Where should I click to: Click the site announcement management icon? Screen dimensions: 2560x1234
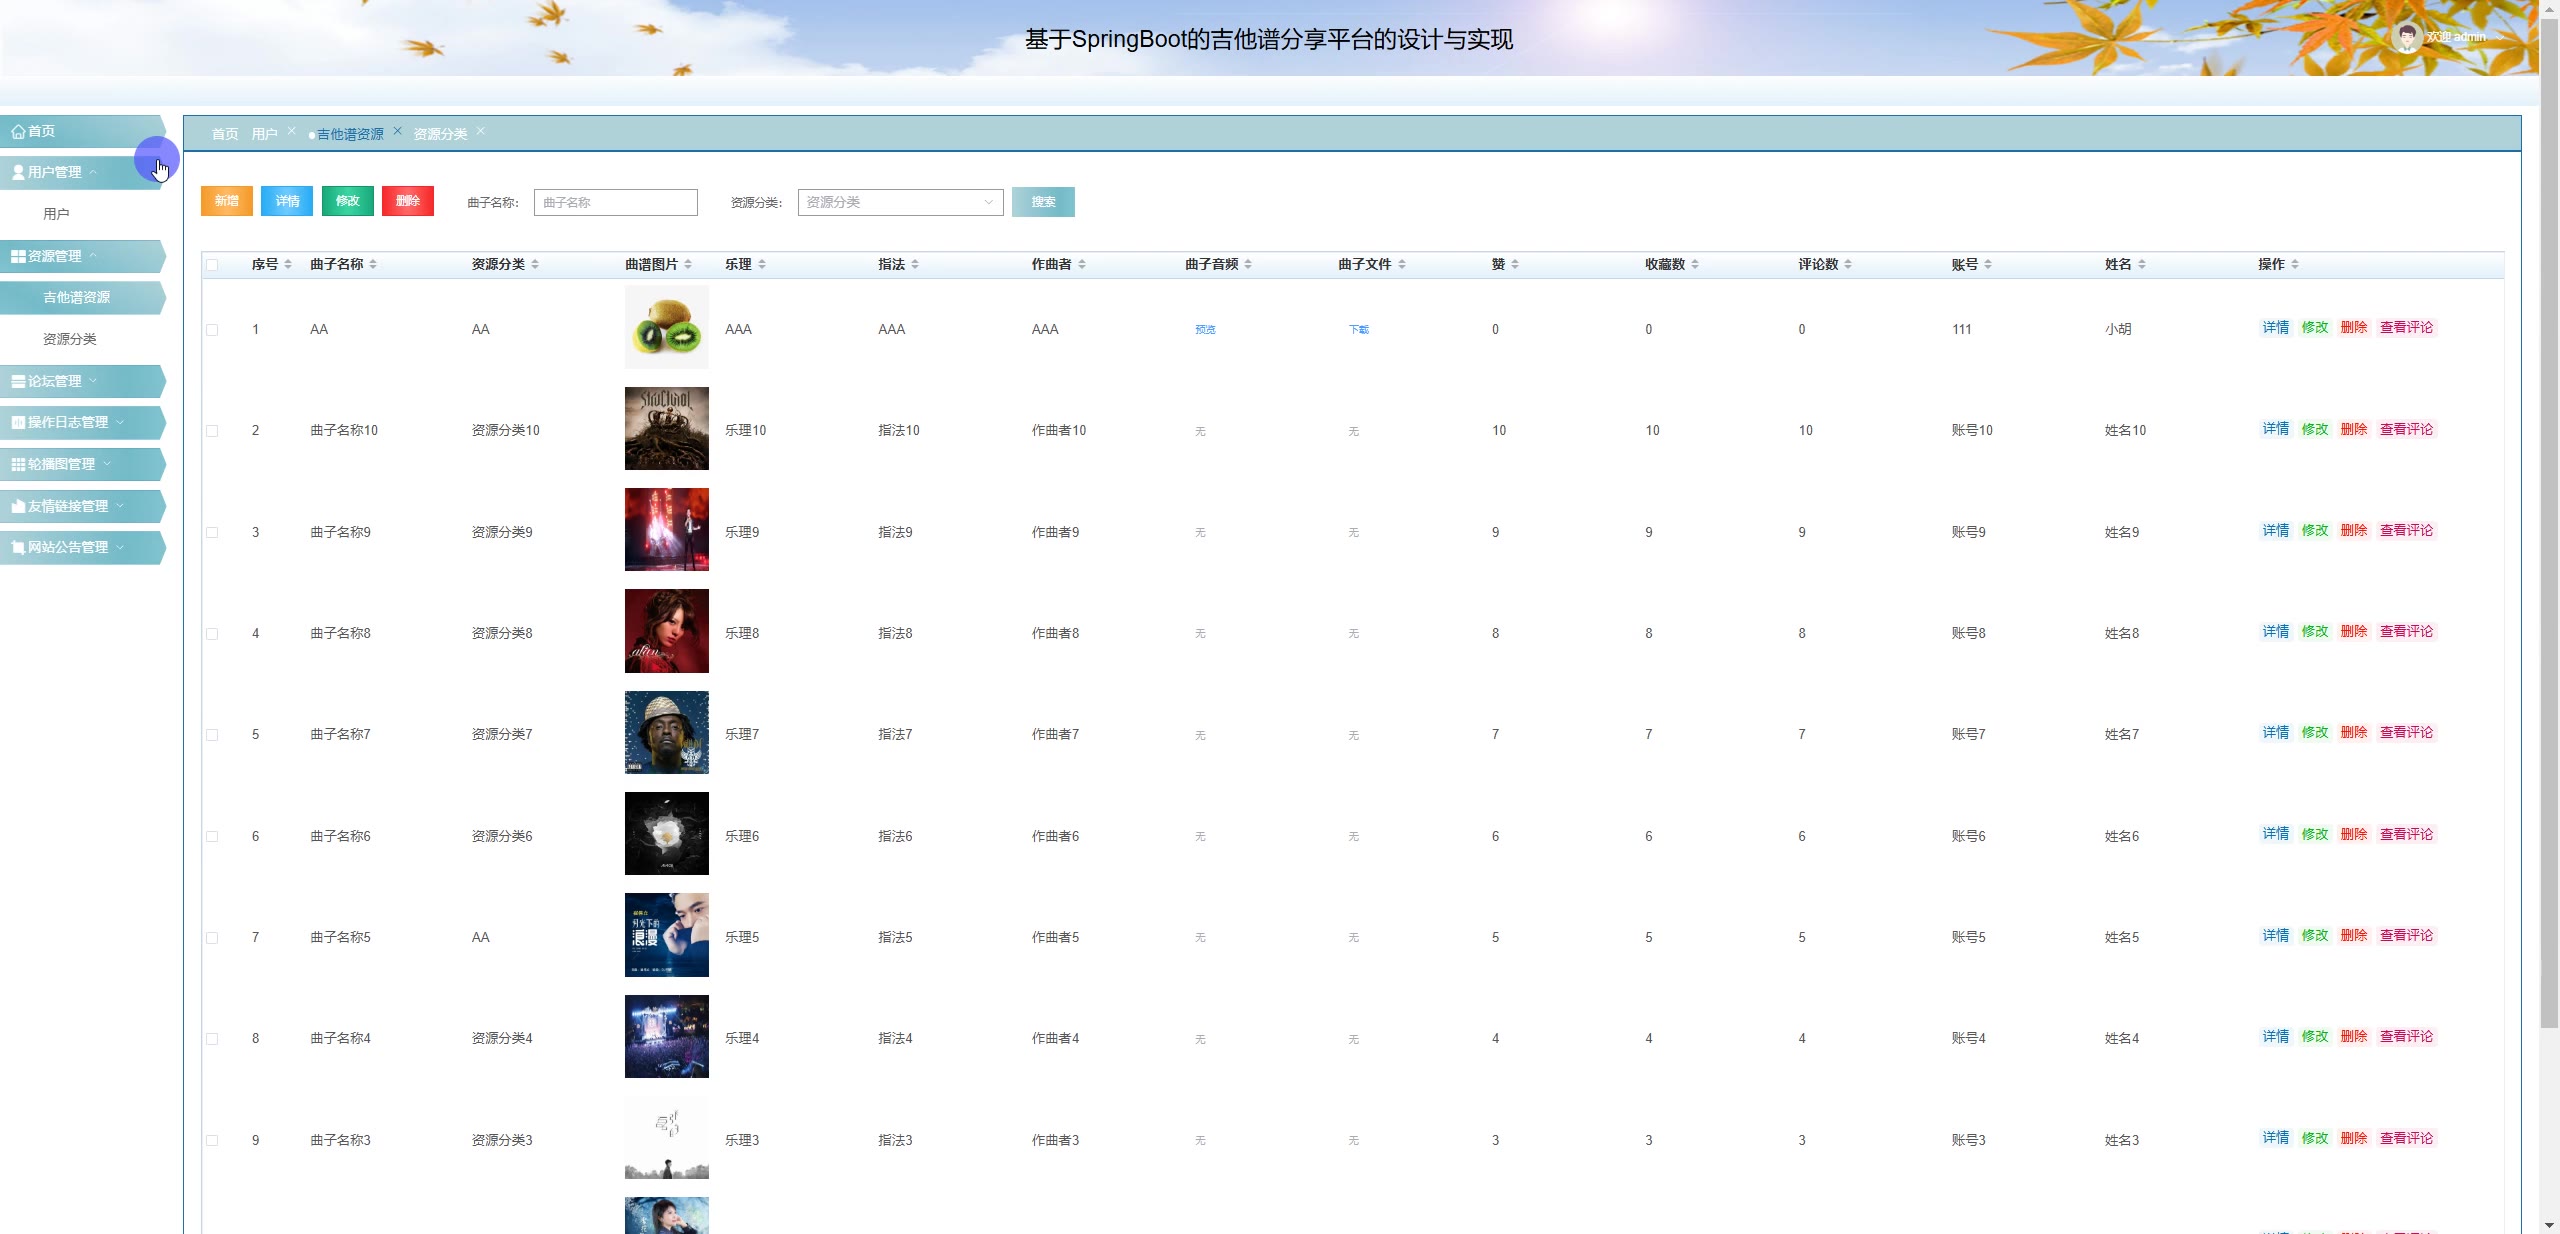tap(18, 548)
